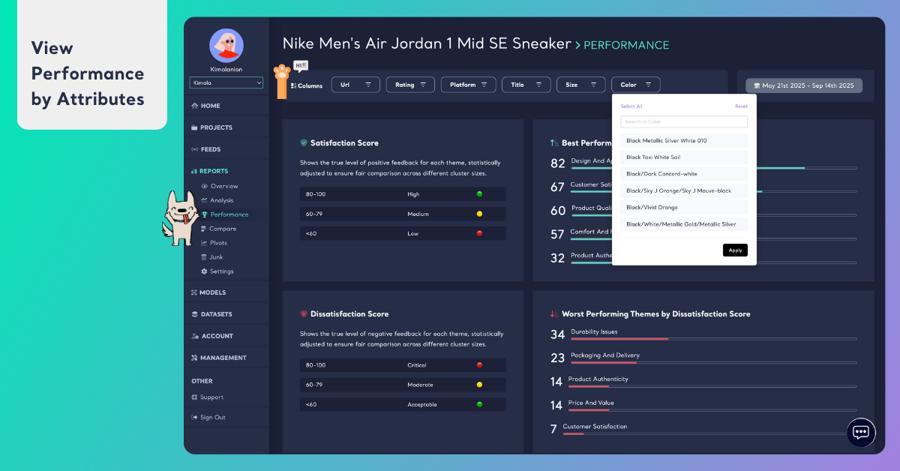
Task: Click Select All in Color popup
Action: click(631, 106)
